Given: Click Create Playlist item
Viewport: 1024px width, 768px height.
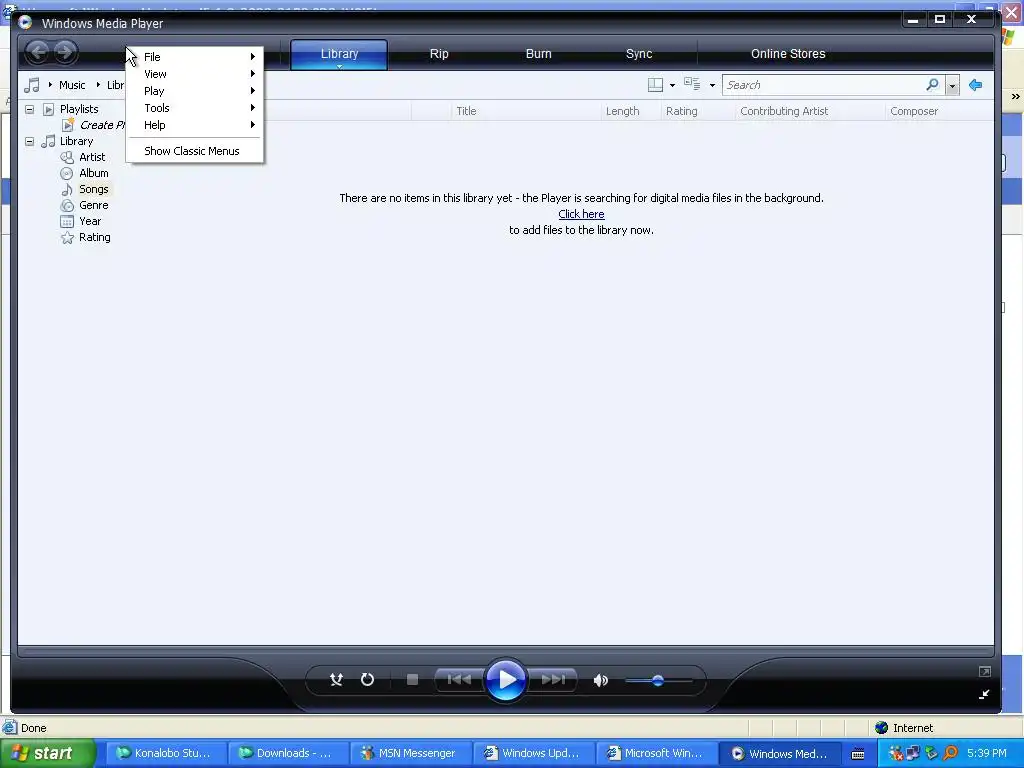Looking at the screenshot, I should [102, 125].
